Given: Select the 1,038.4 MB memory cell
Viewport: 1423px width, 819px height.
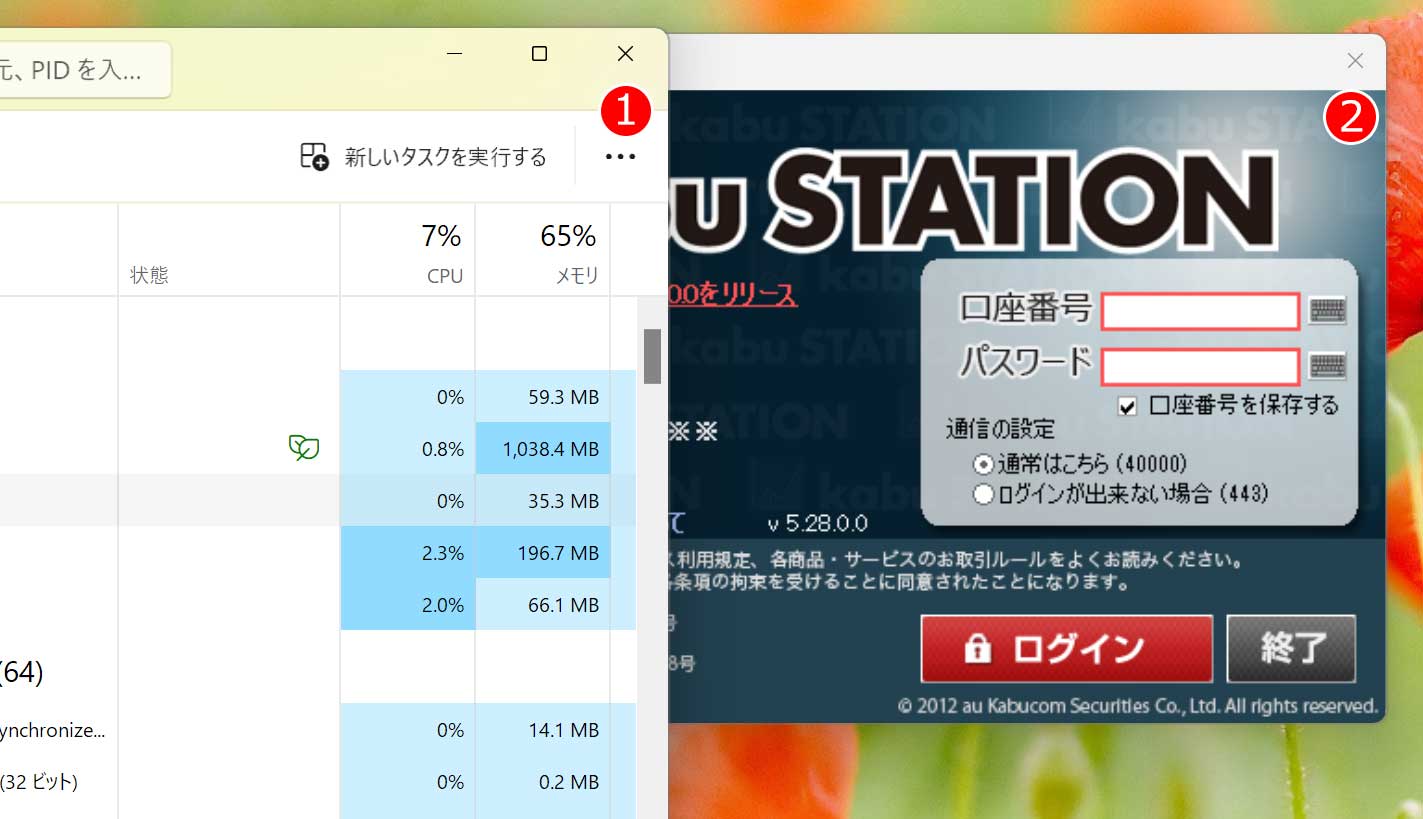Looking at the screenshot, I should [x=543, y=449].
